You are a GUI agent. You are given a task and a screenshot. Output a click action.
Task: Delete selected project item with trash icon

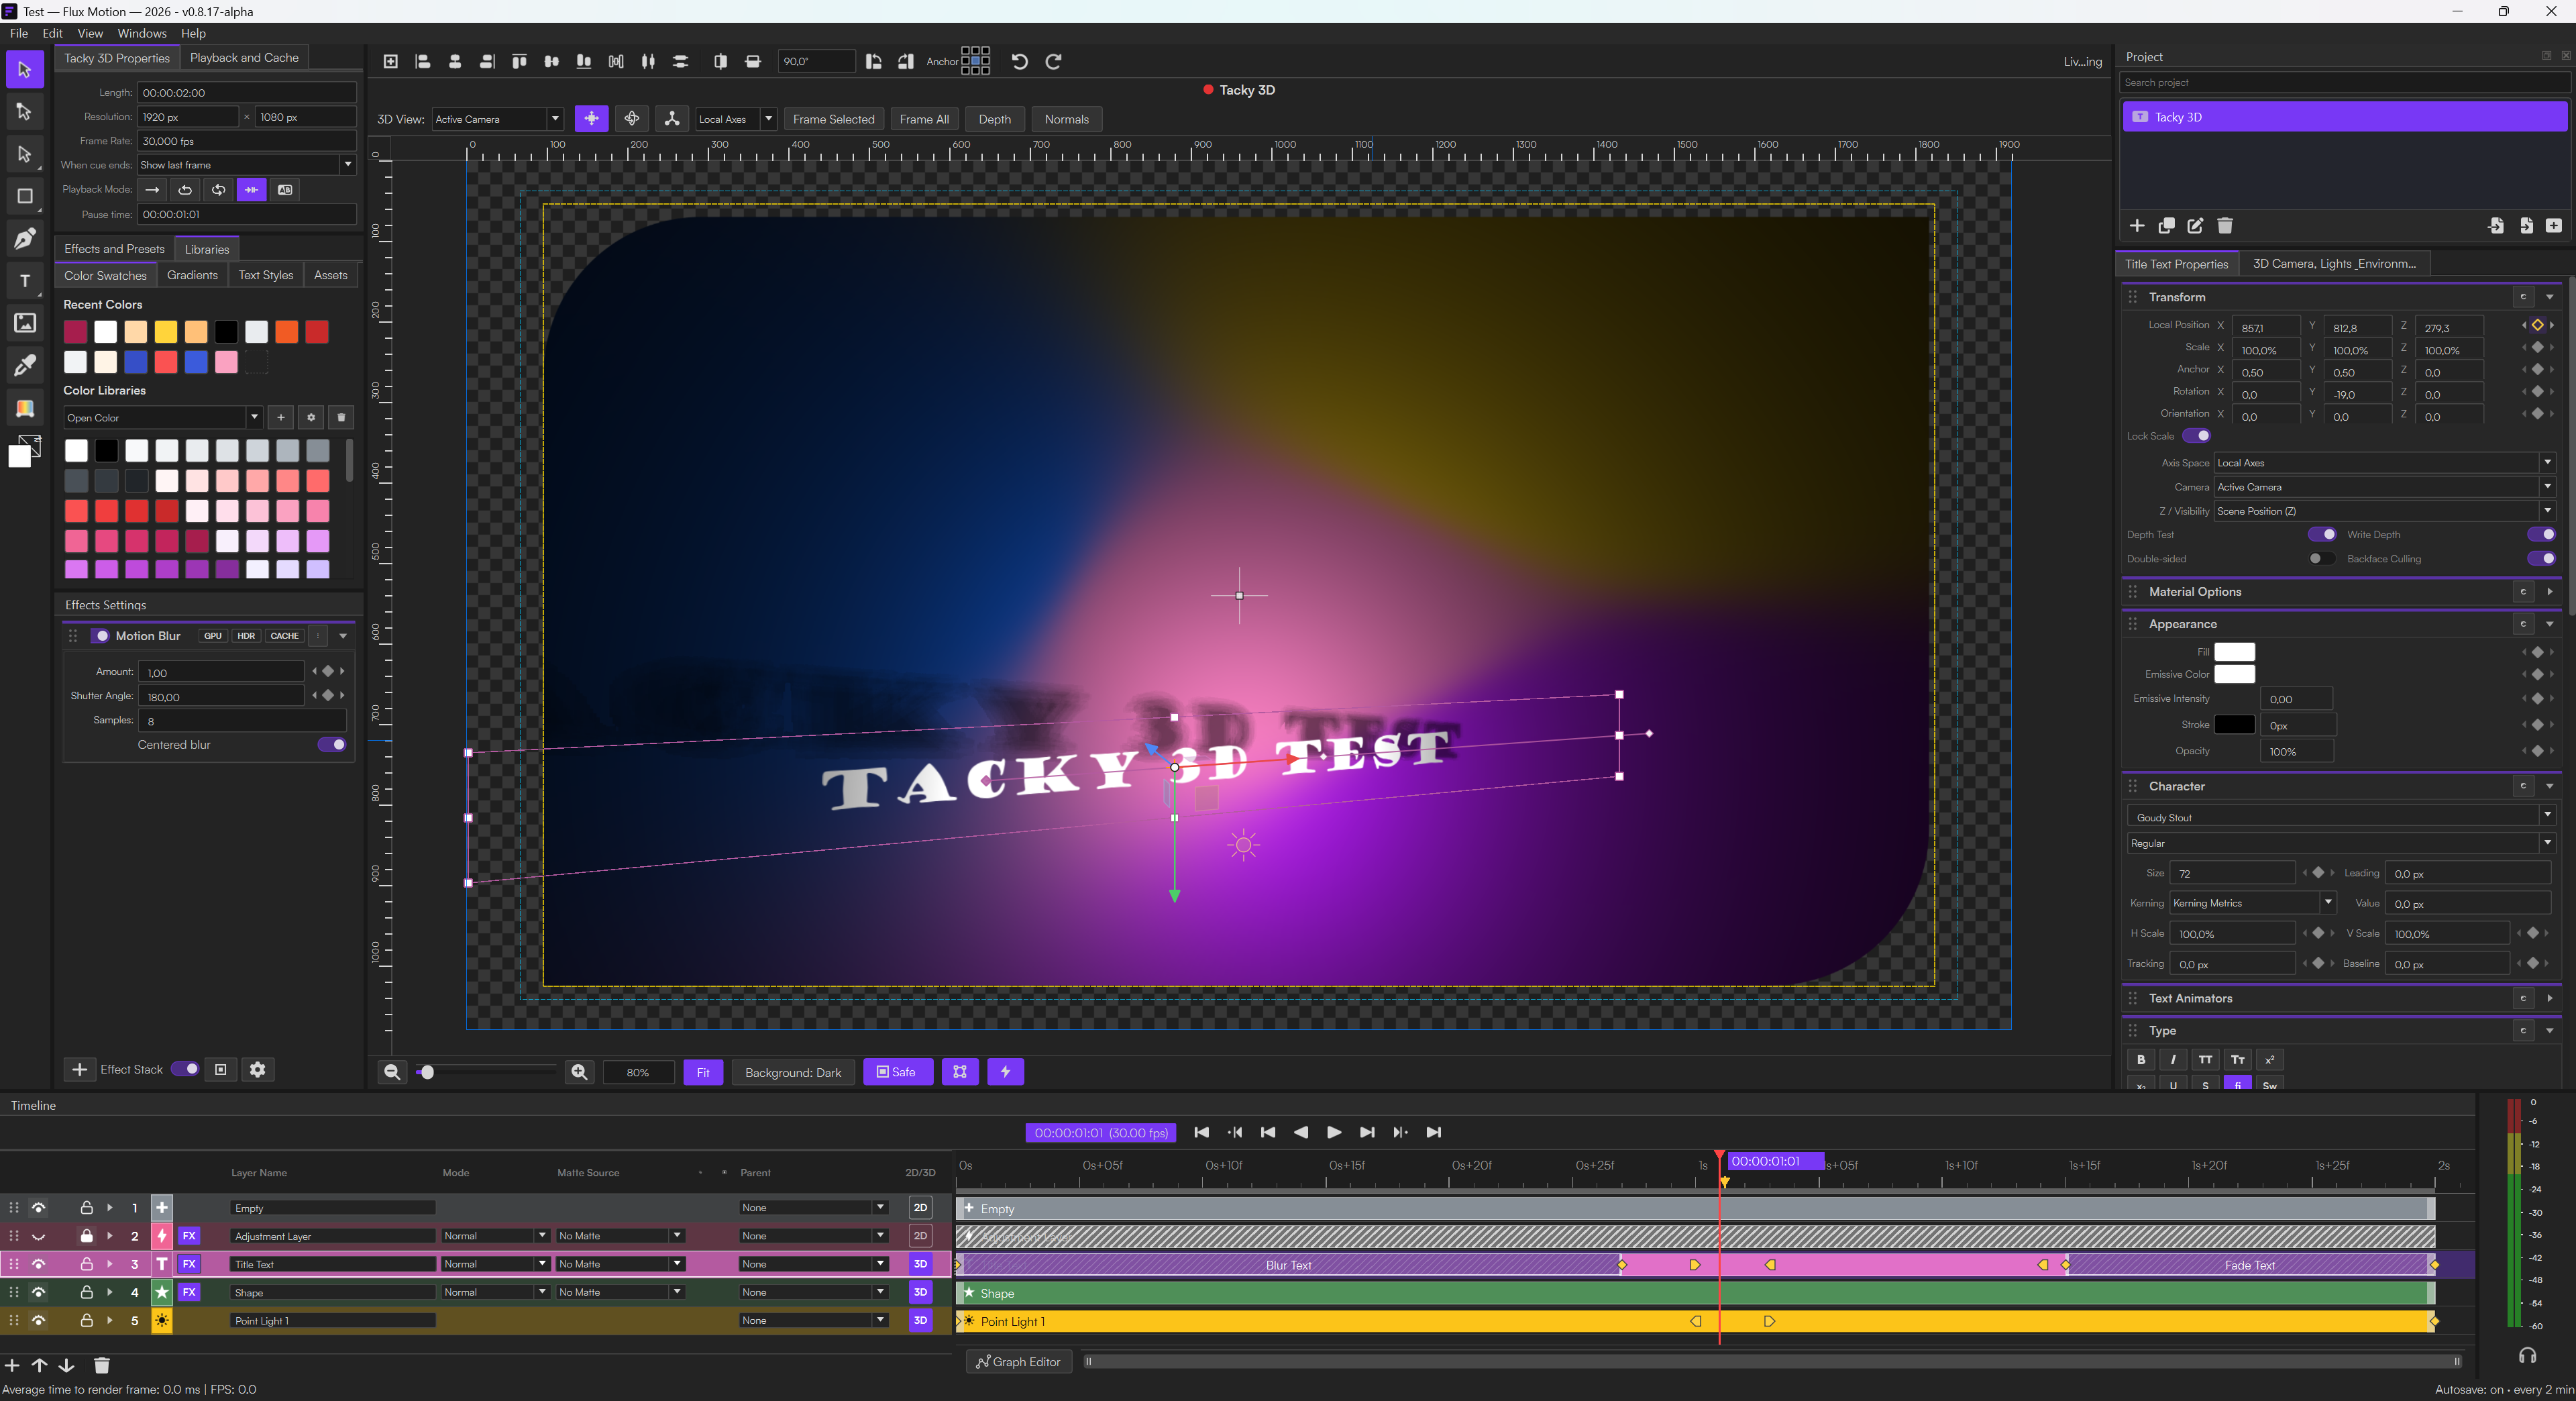2225,226
